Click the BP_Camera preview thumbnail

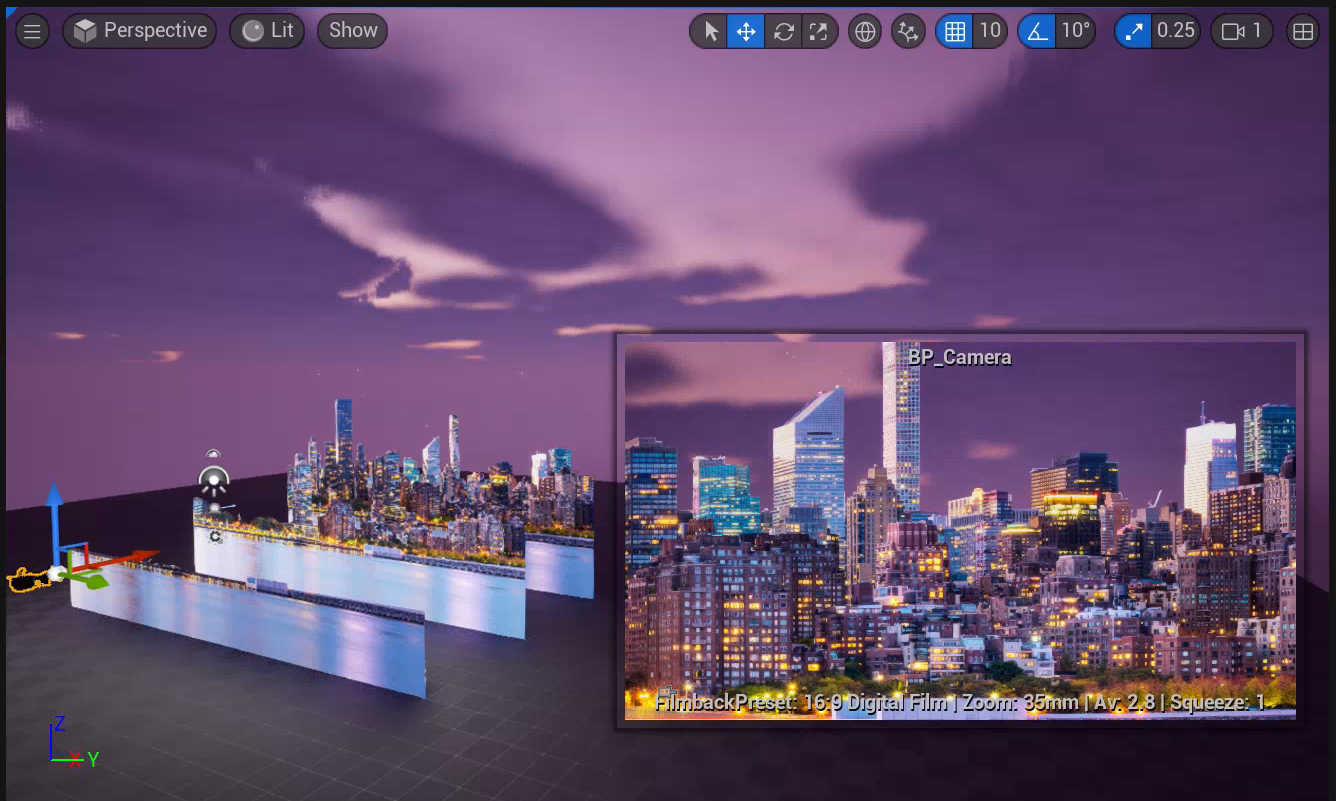[960, 531]
